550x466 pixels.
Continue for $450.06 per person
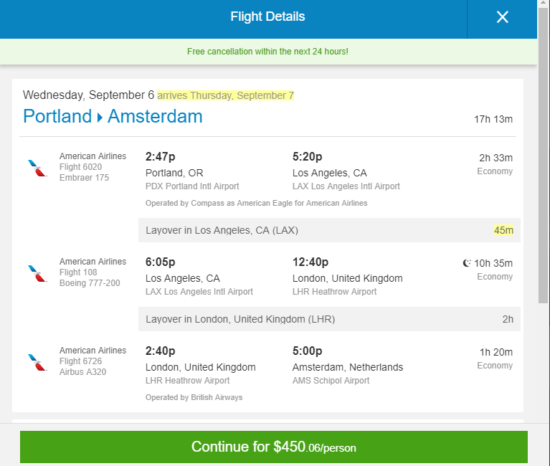(x=274, y=447)
